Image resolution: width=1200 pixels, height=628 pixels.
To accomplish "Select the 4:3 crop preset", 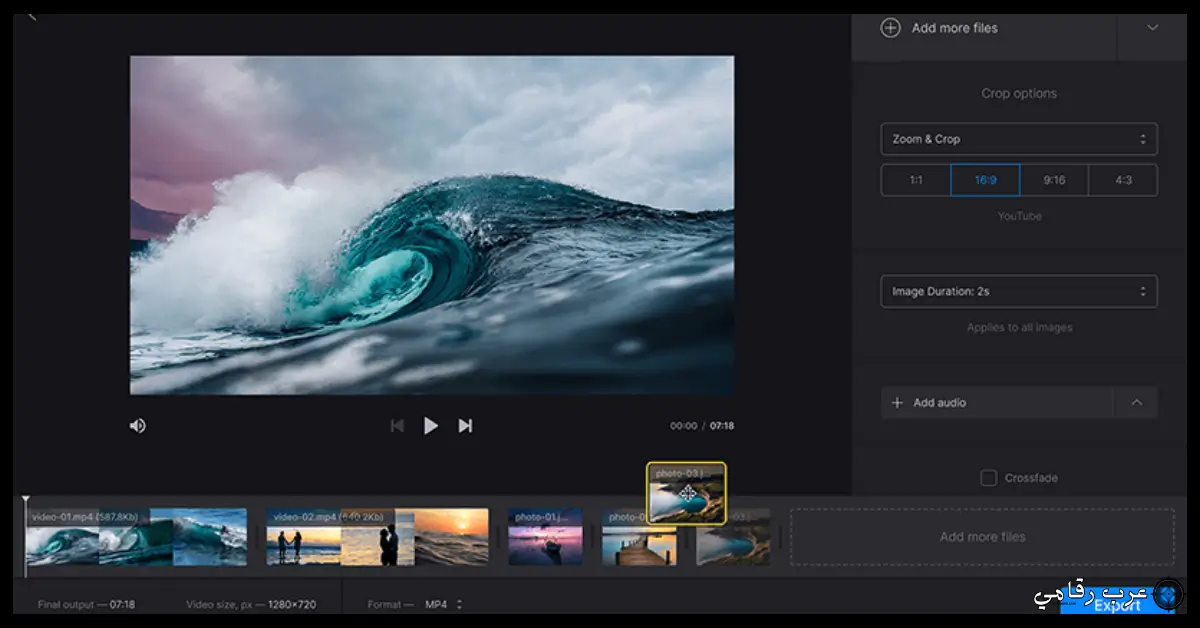I will tap(1124, 180).
